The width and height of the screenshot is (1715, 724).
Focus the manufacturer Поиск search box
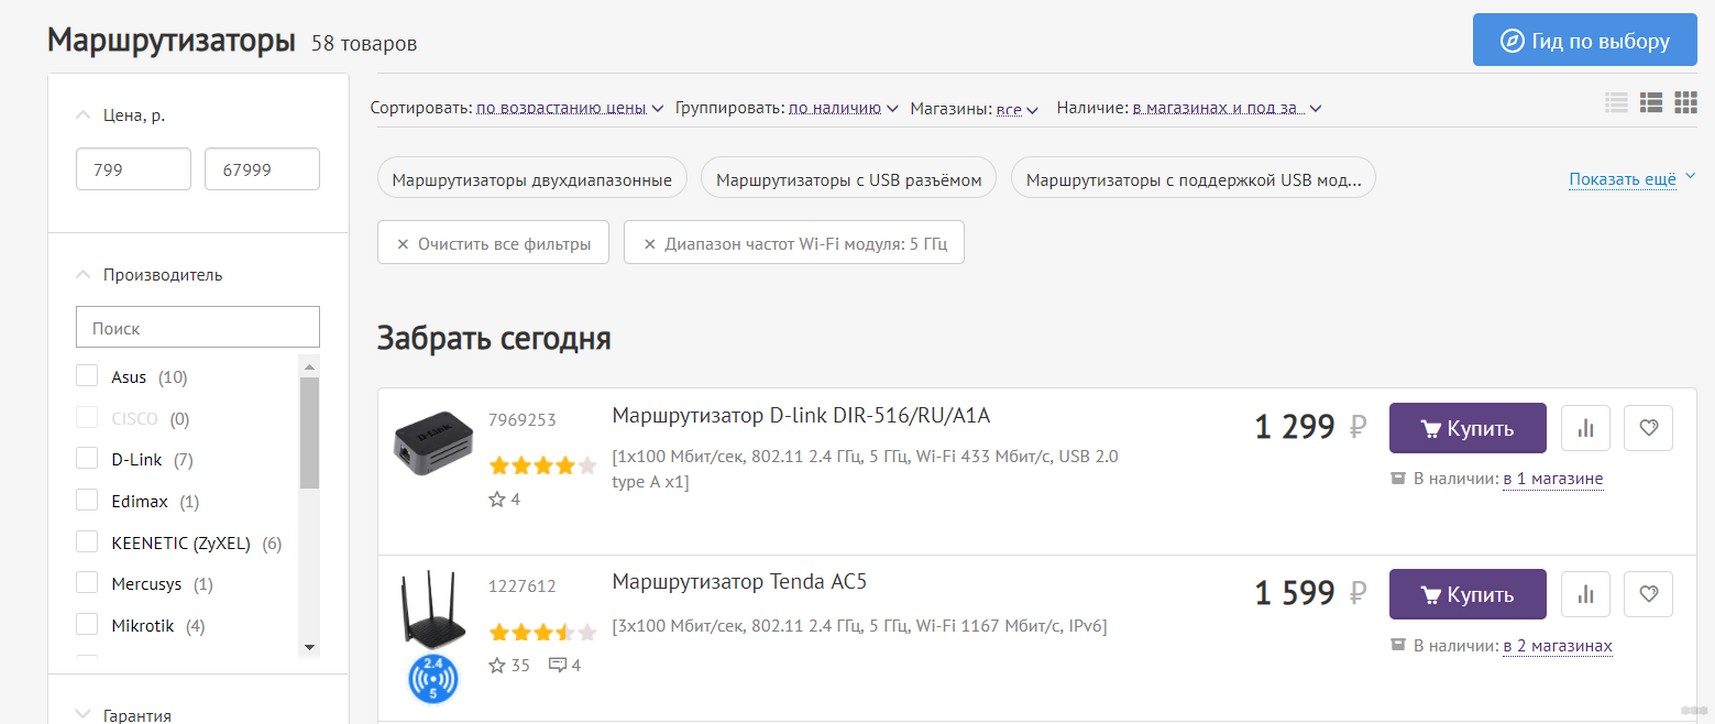tap(198, 327)
